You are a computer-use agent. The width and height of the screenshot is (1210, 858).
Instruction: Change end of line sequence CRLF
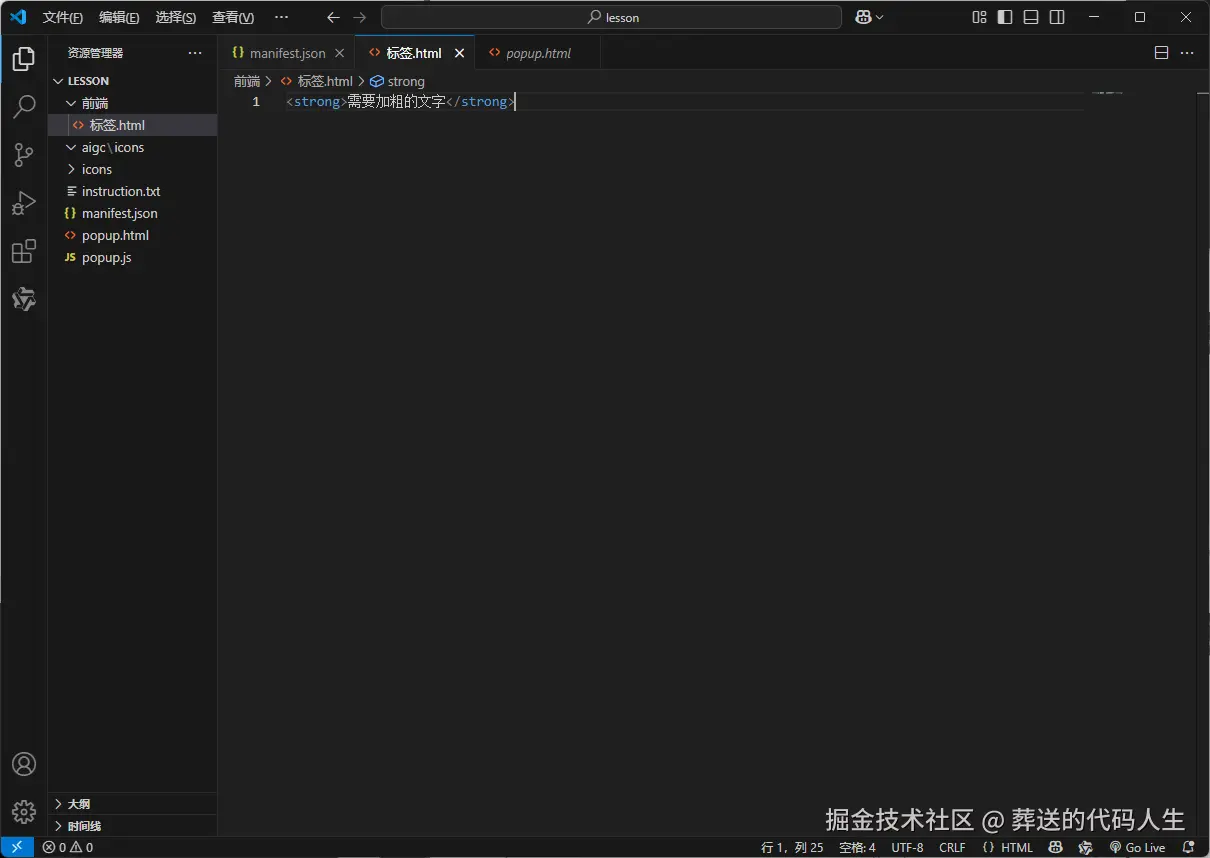point(952,847)
